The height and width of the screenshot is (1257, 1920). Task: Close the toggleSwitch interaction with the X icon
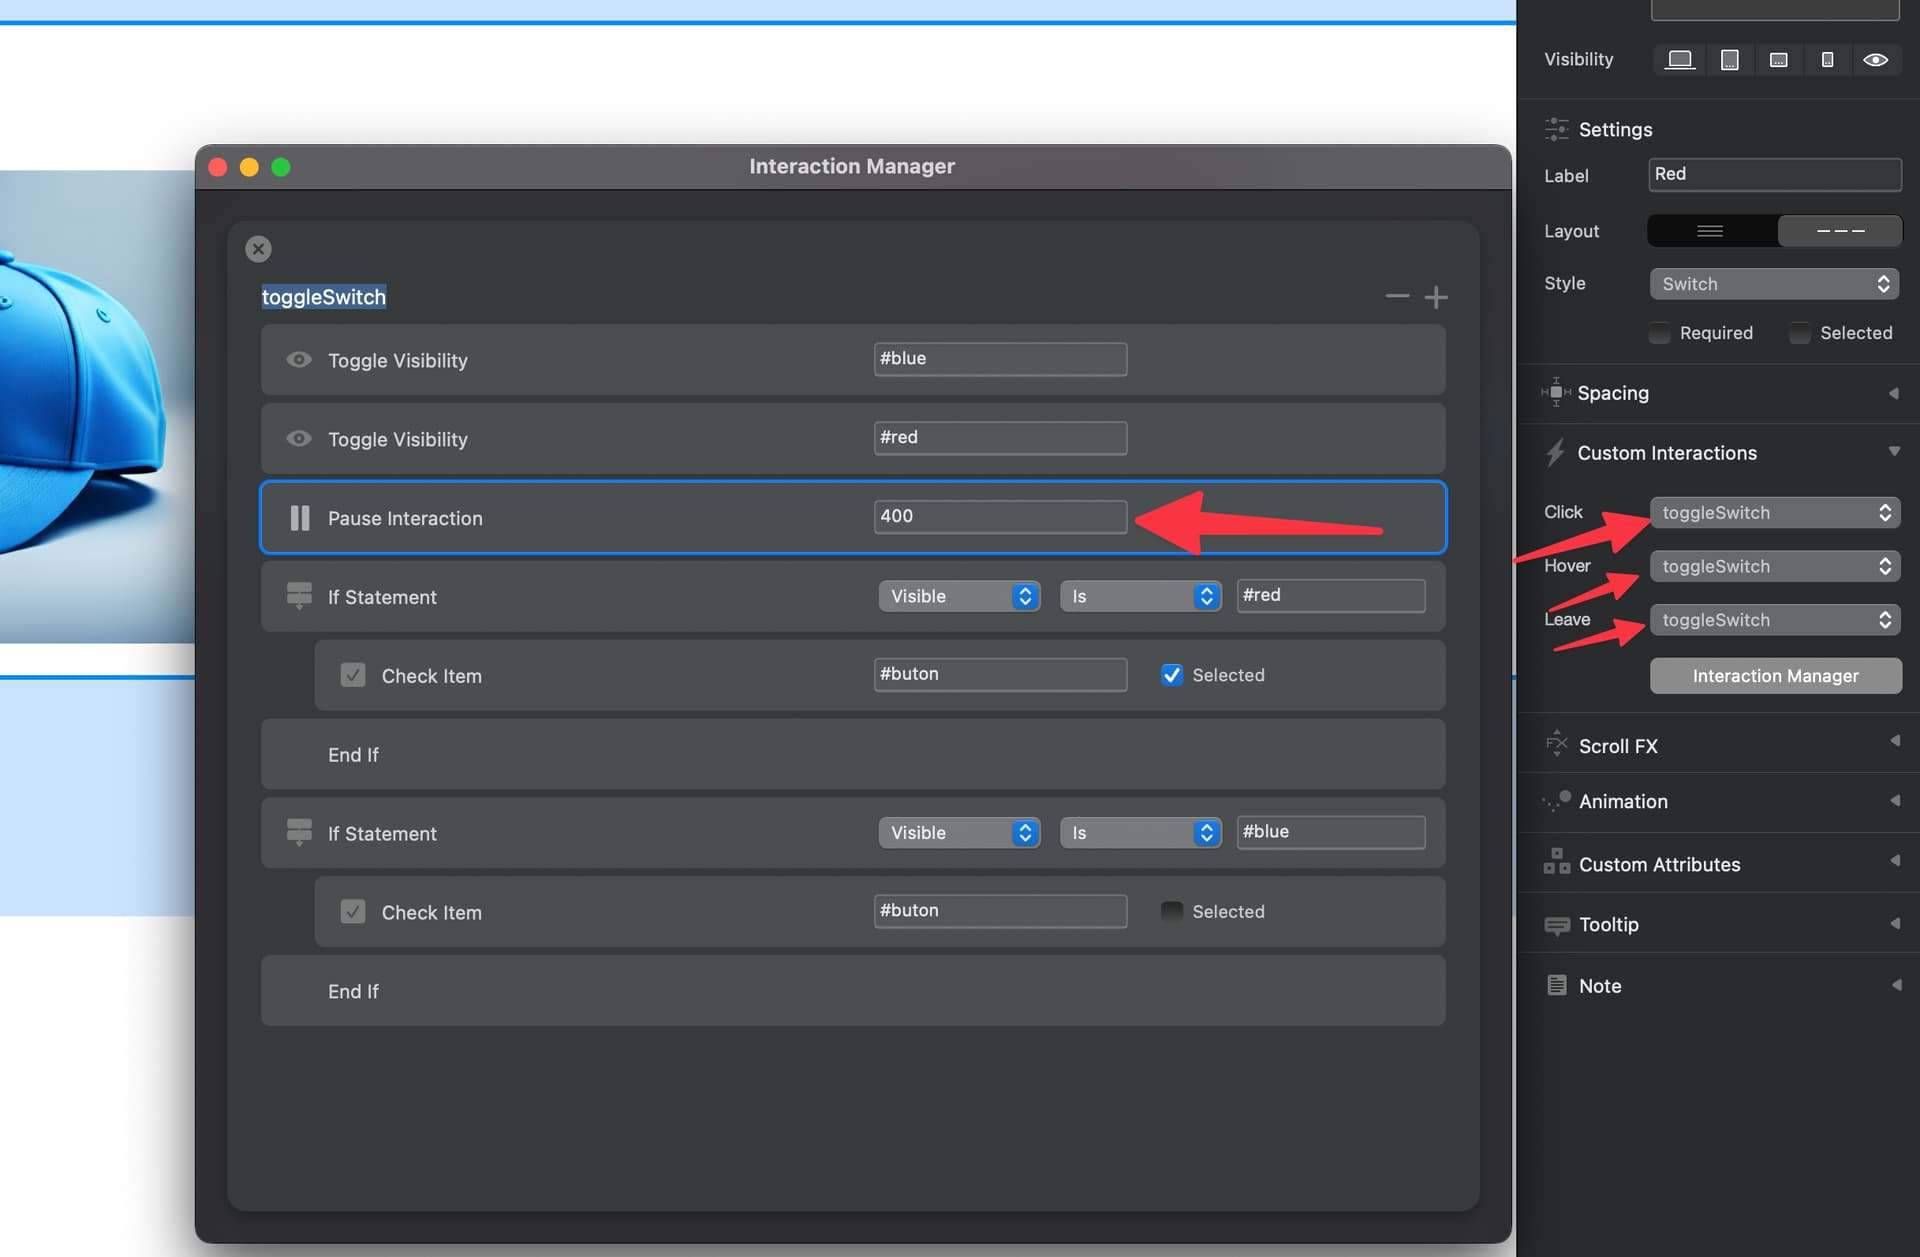258,249
